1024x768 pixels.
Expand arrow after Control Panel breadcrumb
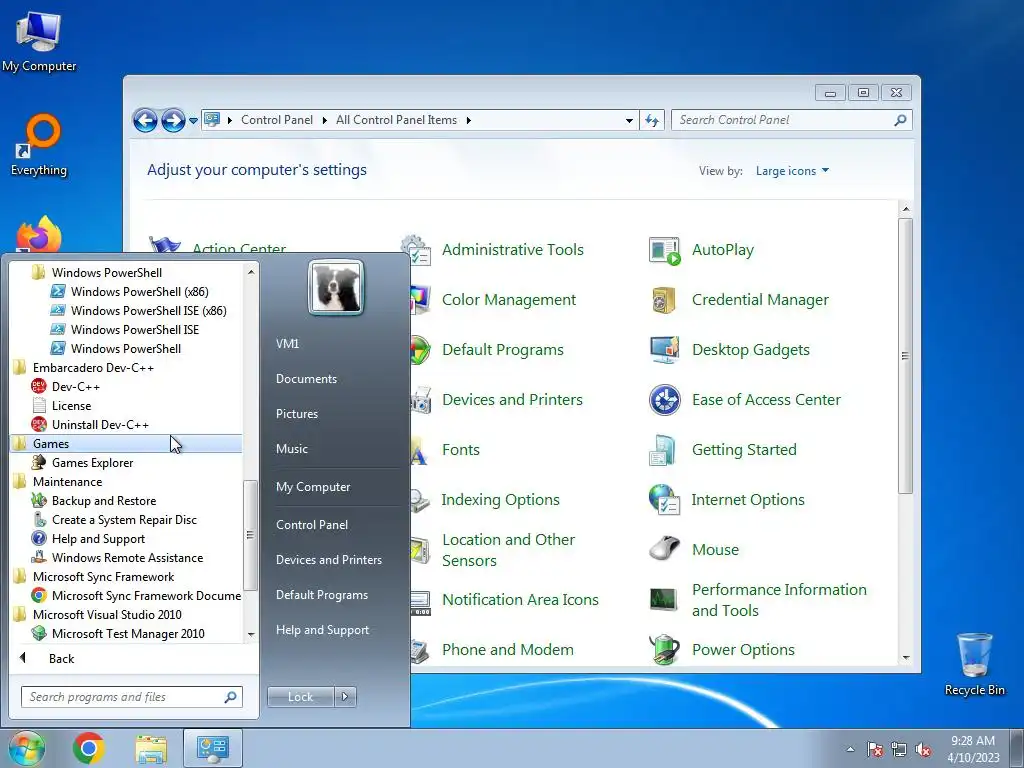coord(324,120)
